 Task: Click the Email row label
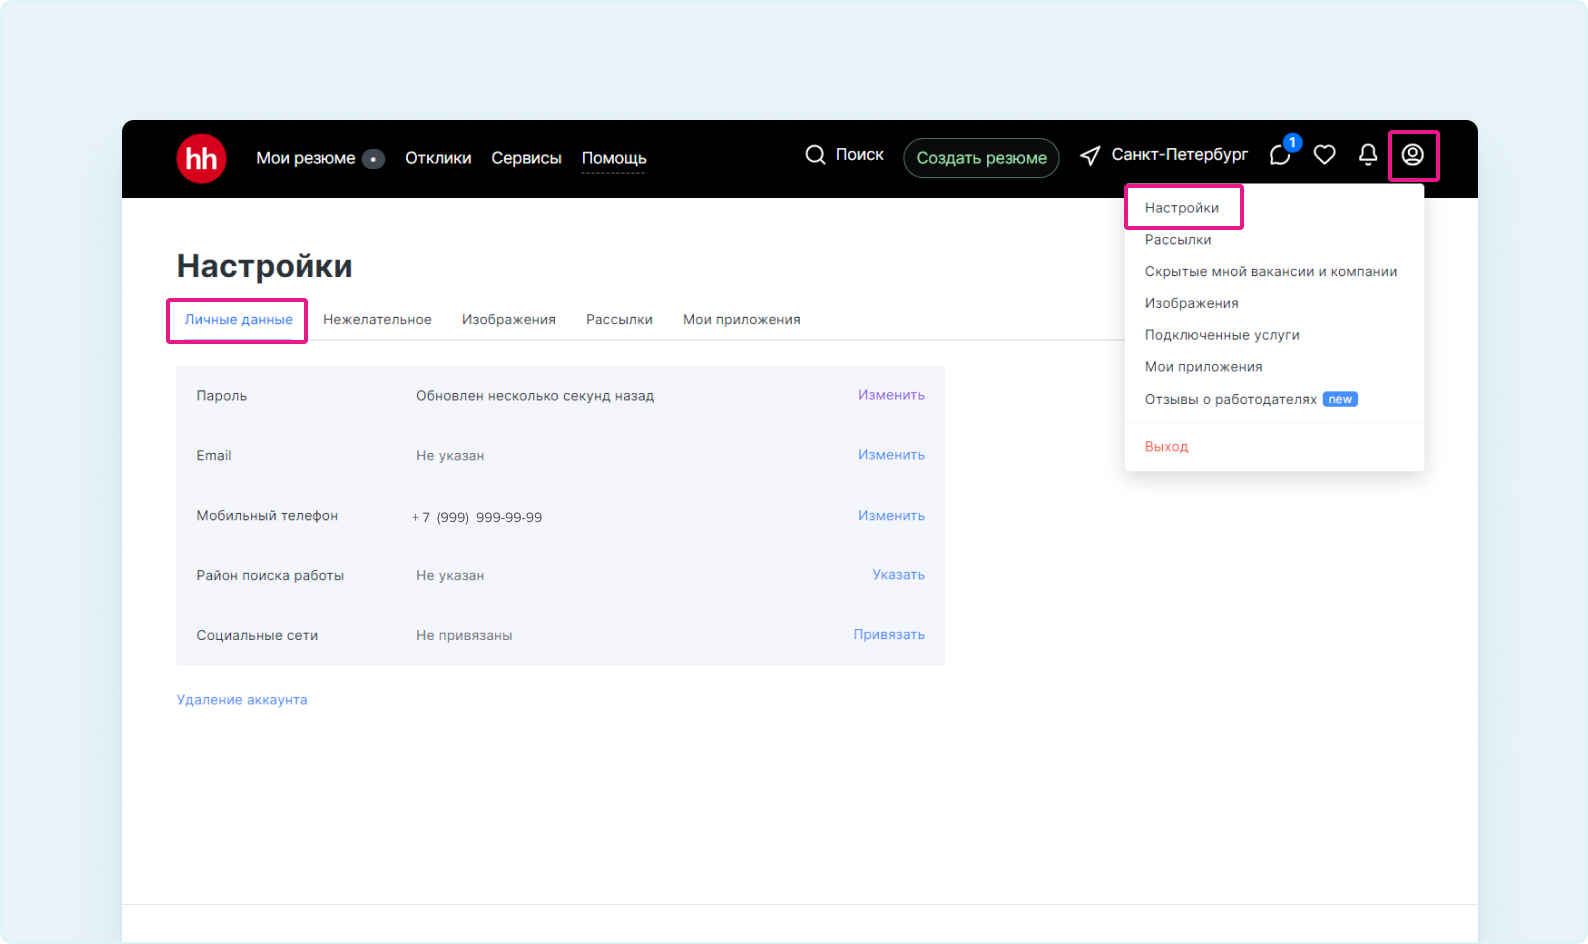pyautogui.click(x=214, y=456)
